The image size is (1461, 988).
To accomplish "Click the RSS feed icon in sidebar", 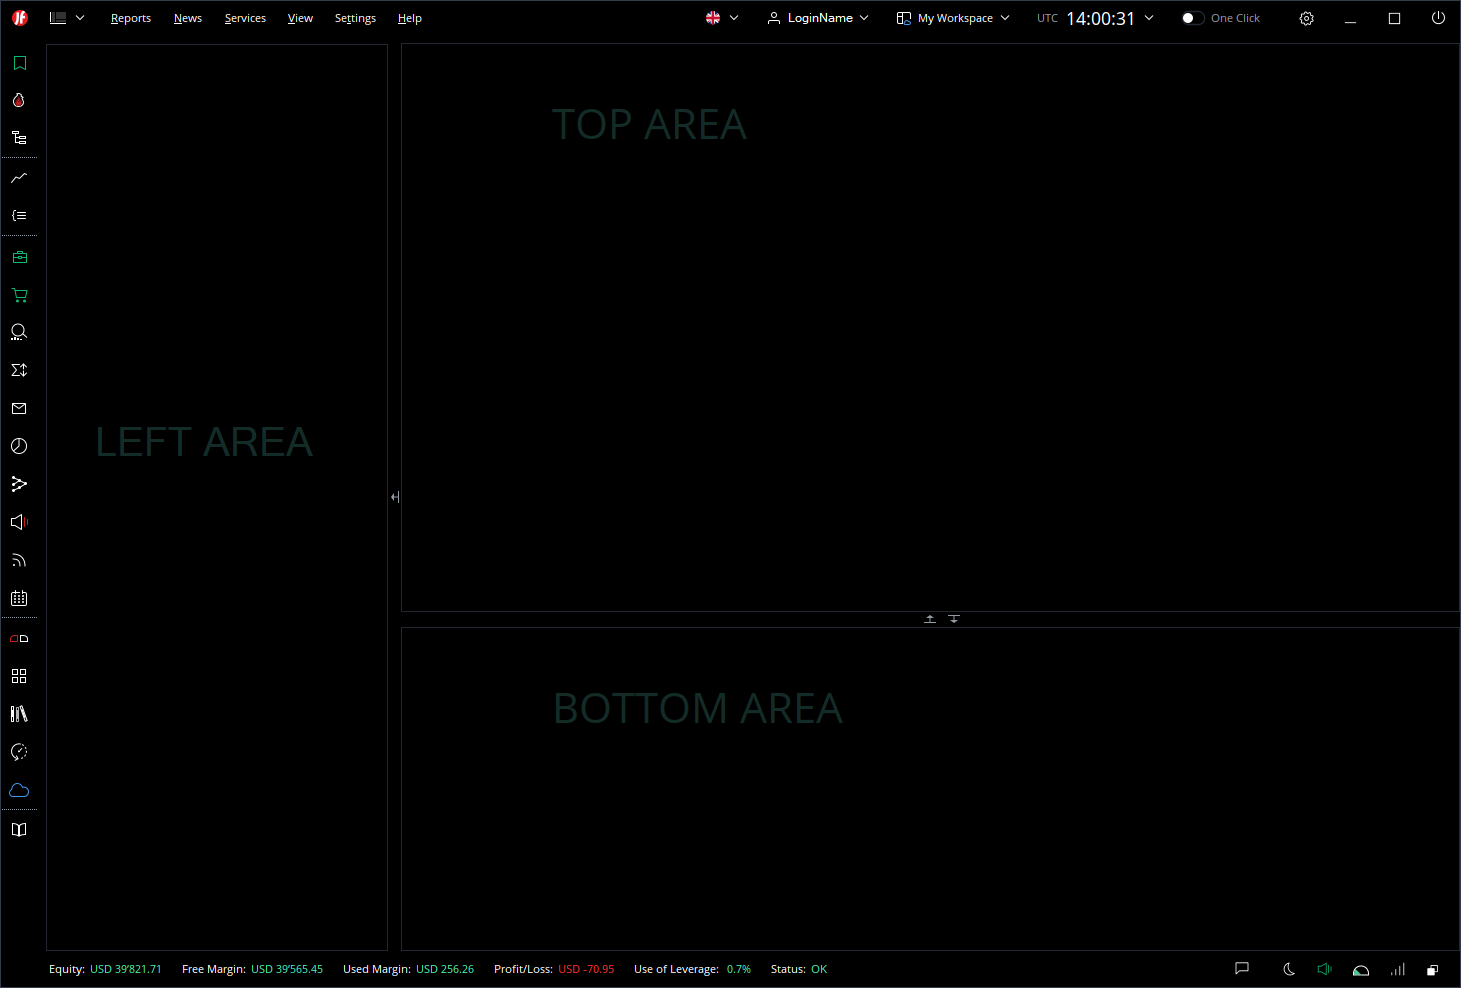I will [x=19, y=560].
